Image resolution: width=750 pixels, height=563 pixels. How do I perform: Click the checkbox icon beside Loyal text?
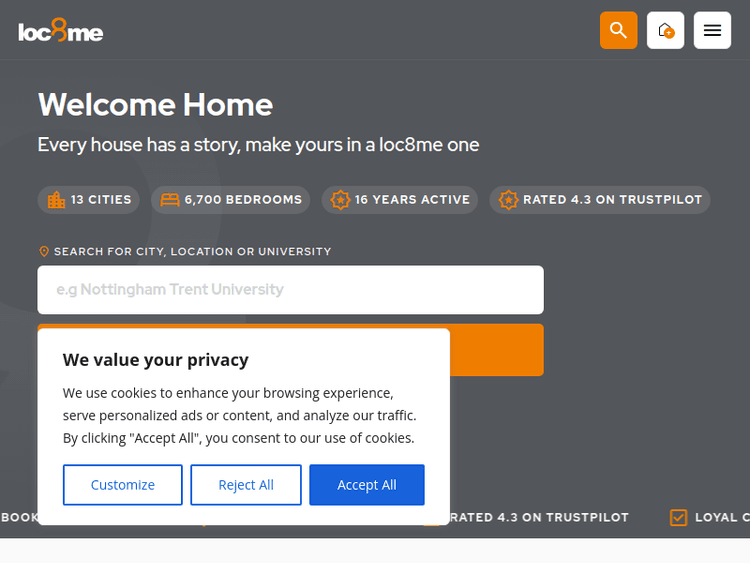click(x=679, y=517)
